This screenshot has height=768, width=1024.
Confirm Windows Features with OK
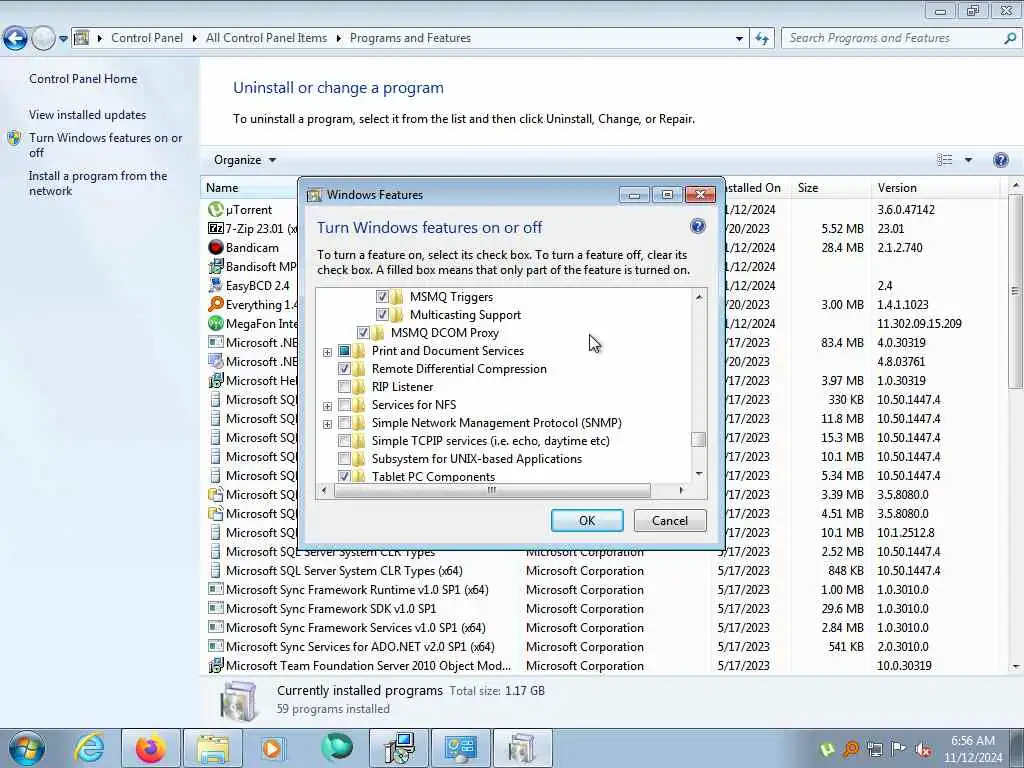point(587,520)
